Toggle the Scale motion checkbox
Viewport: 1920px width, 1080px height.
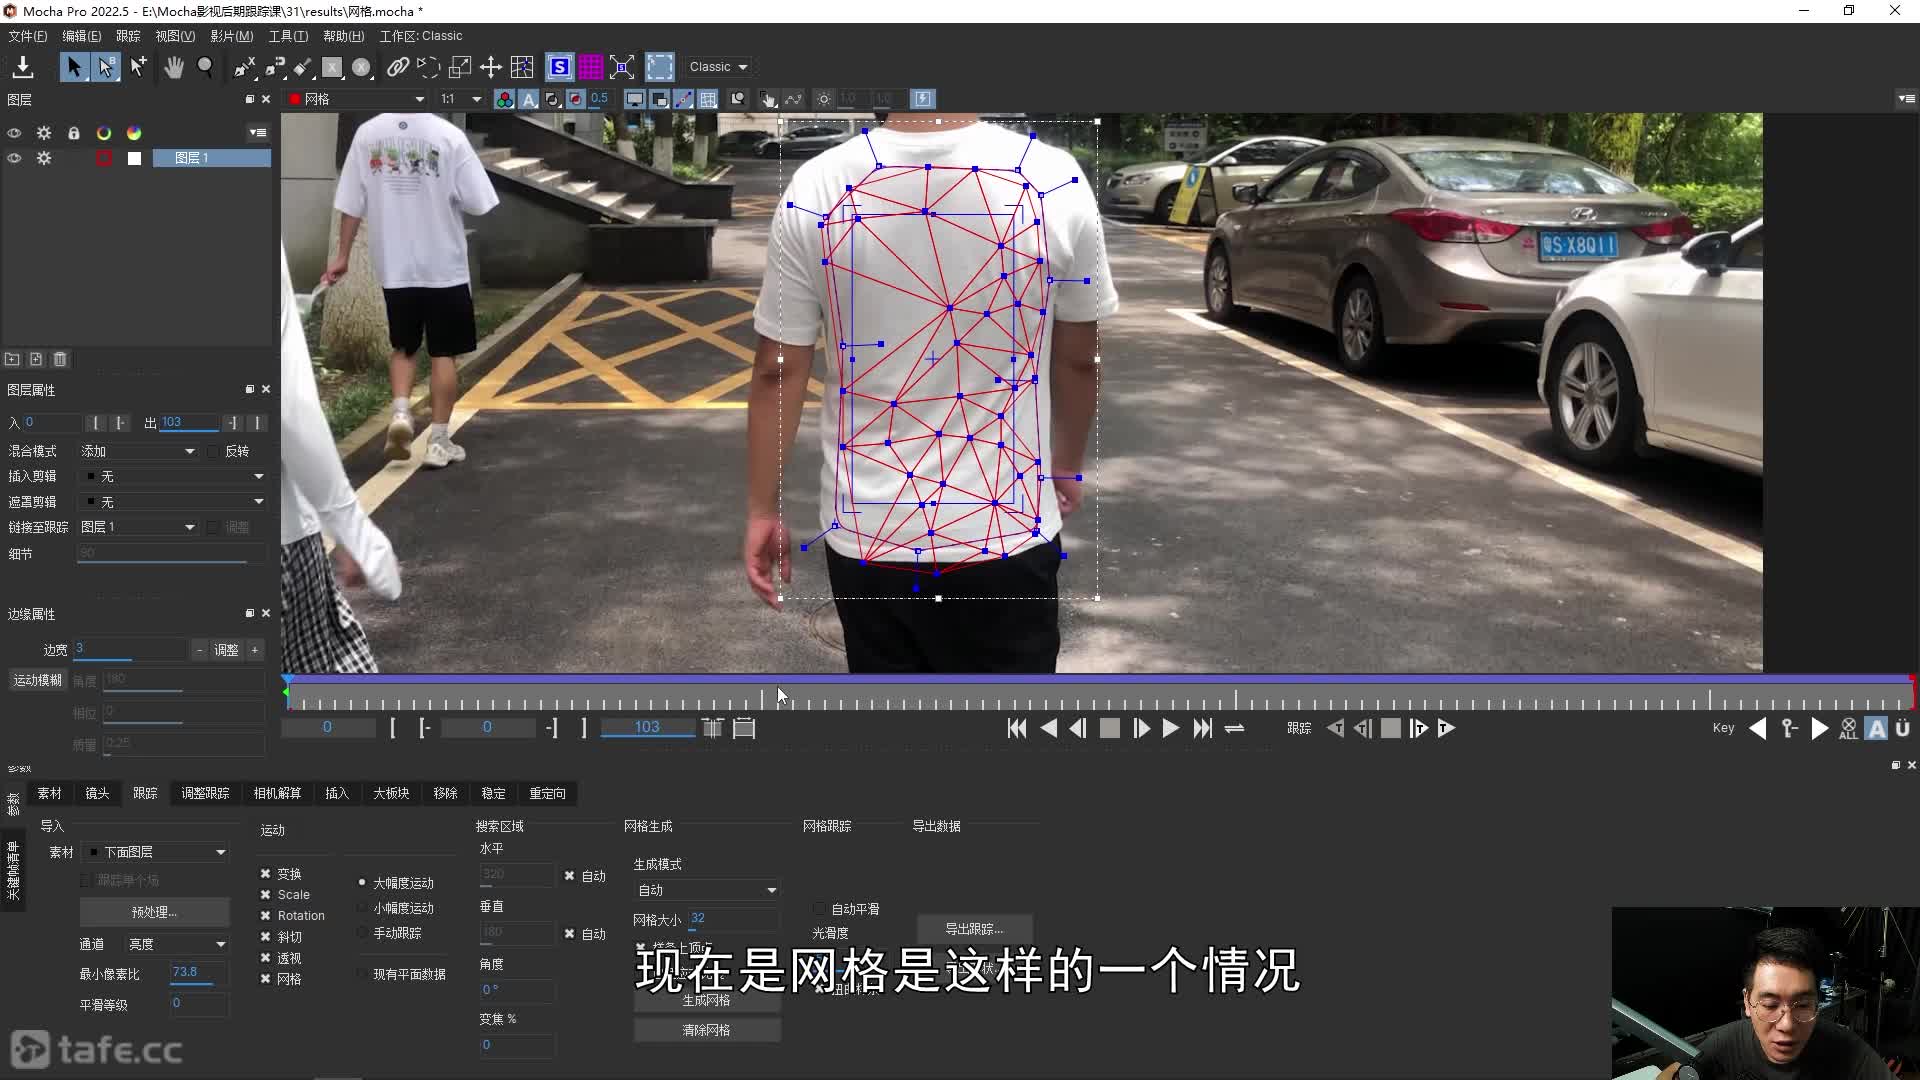[x=266, y=895]
